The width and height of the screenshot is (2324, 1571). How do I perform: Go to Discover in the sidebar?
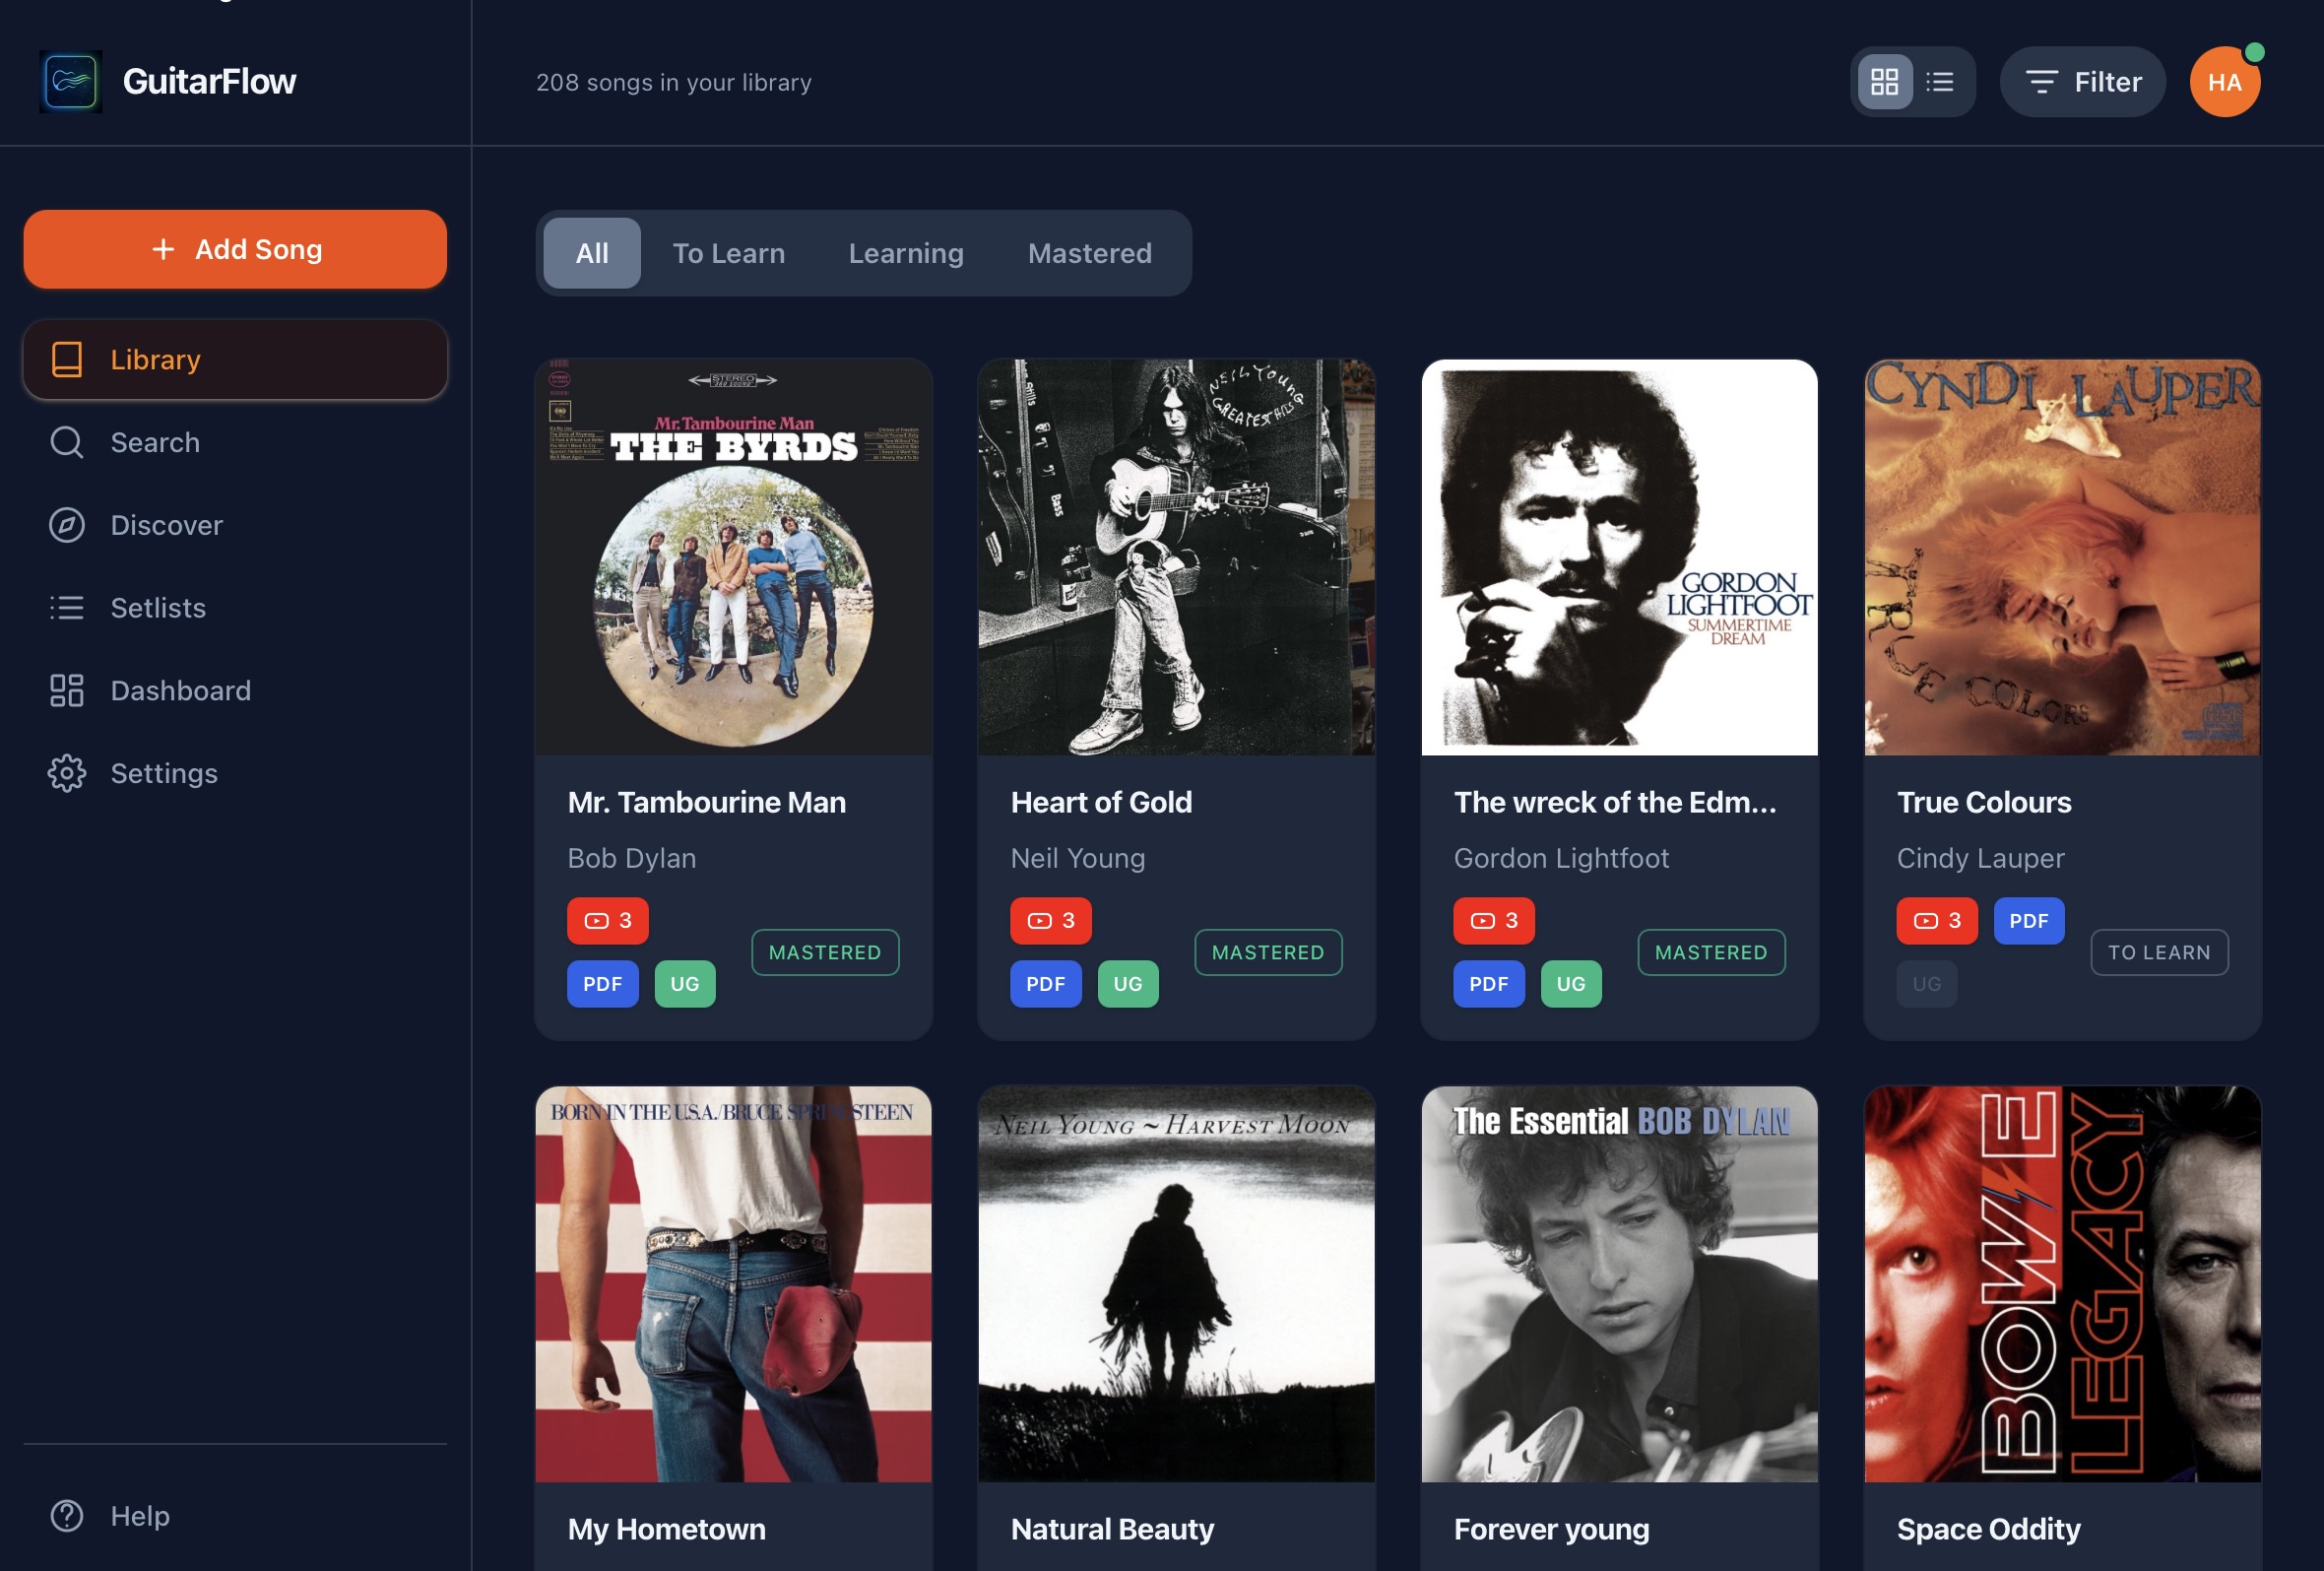pos(235,525)
